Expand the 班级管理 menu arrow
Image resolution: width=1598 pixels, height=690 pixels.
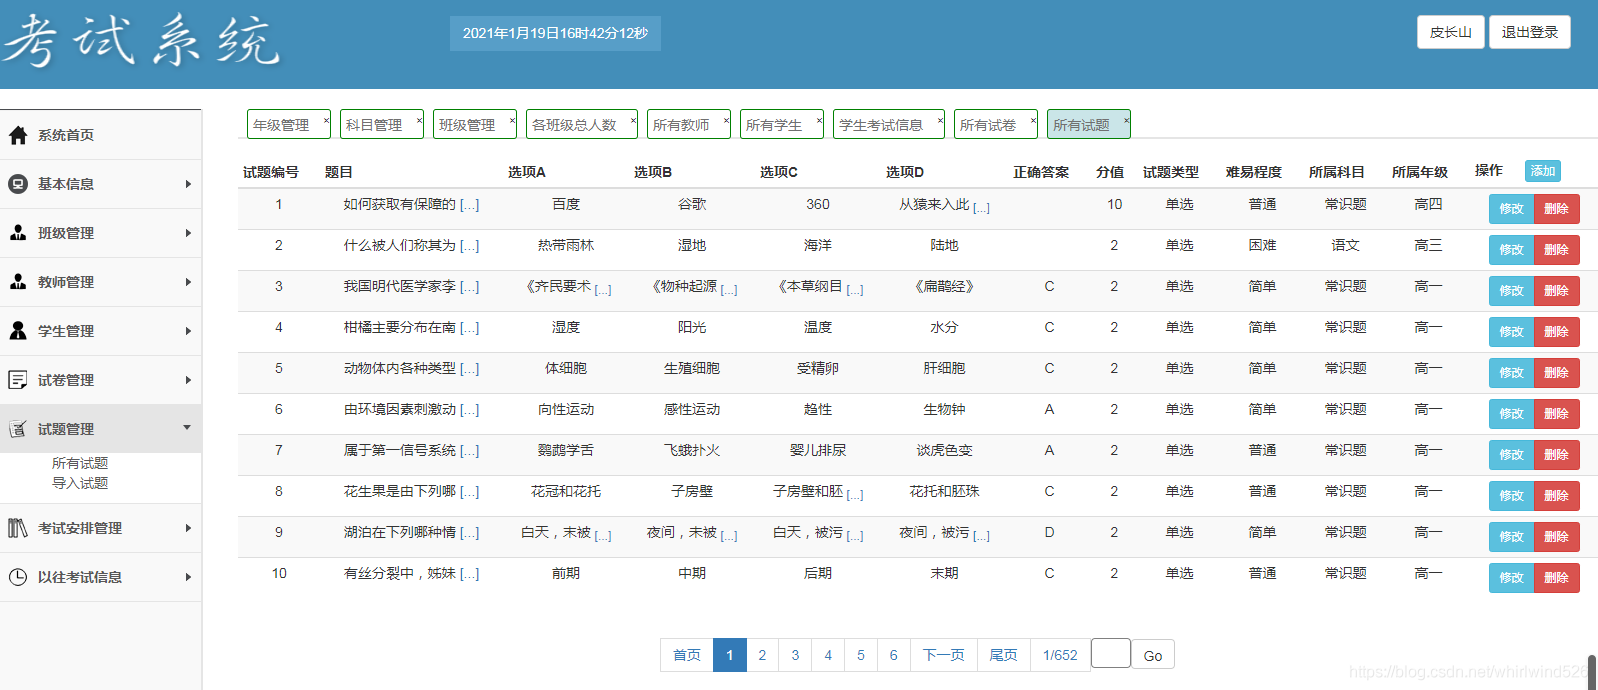click(188, 233)
